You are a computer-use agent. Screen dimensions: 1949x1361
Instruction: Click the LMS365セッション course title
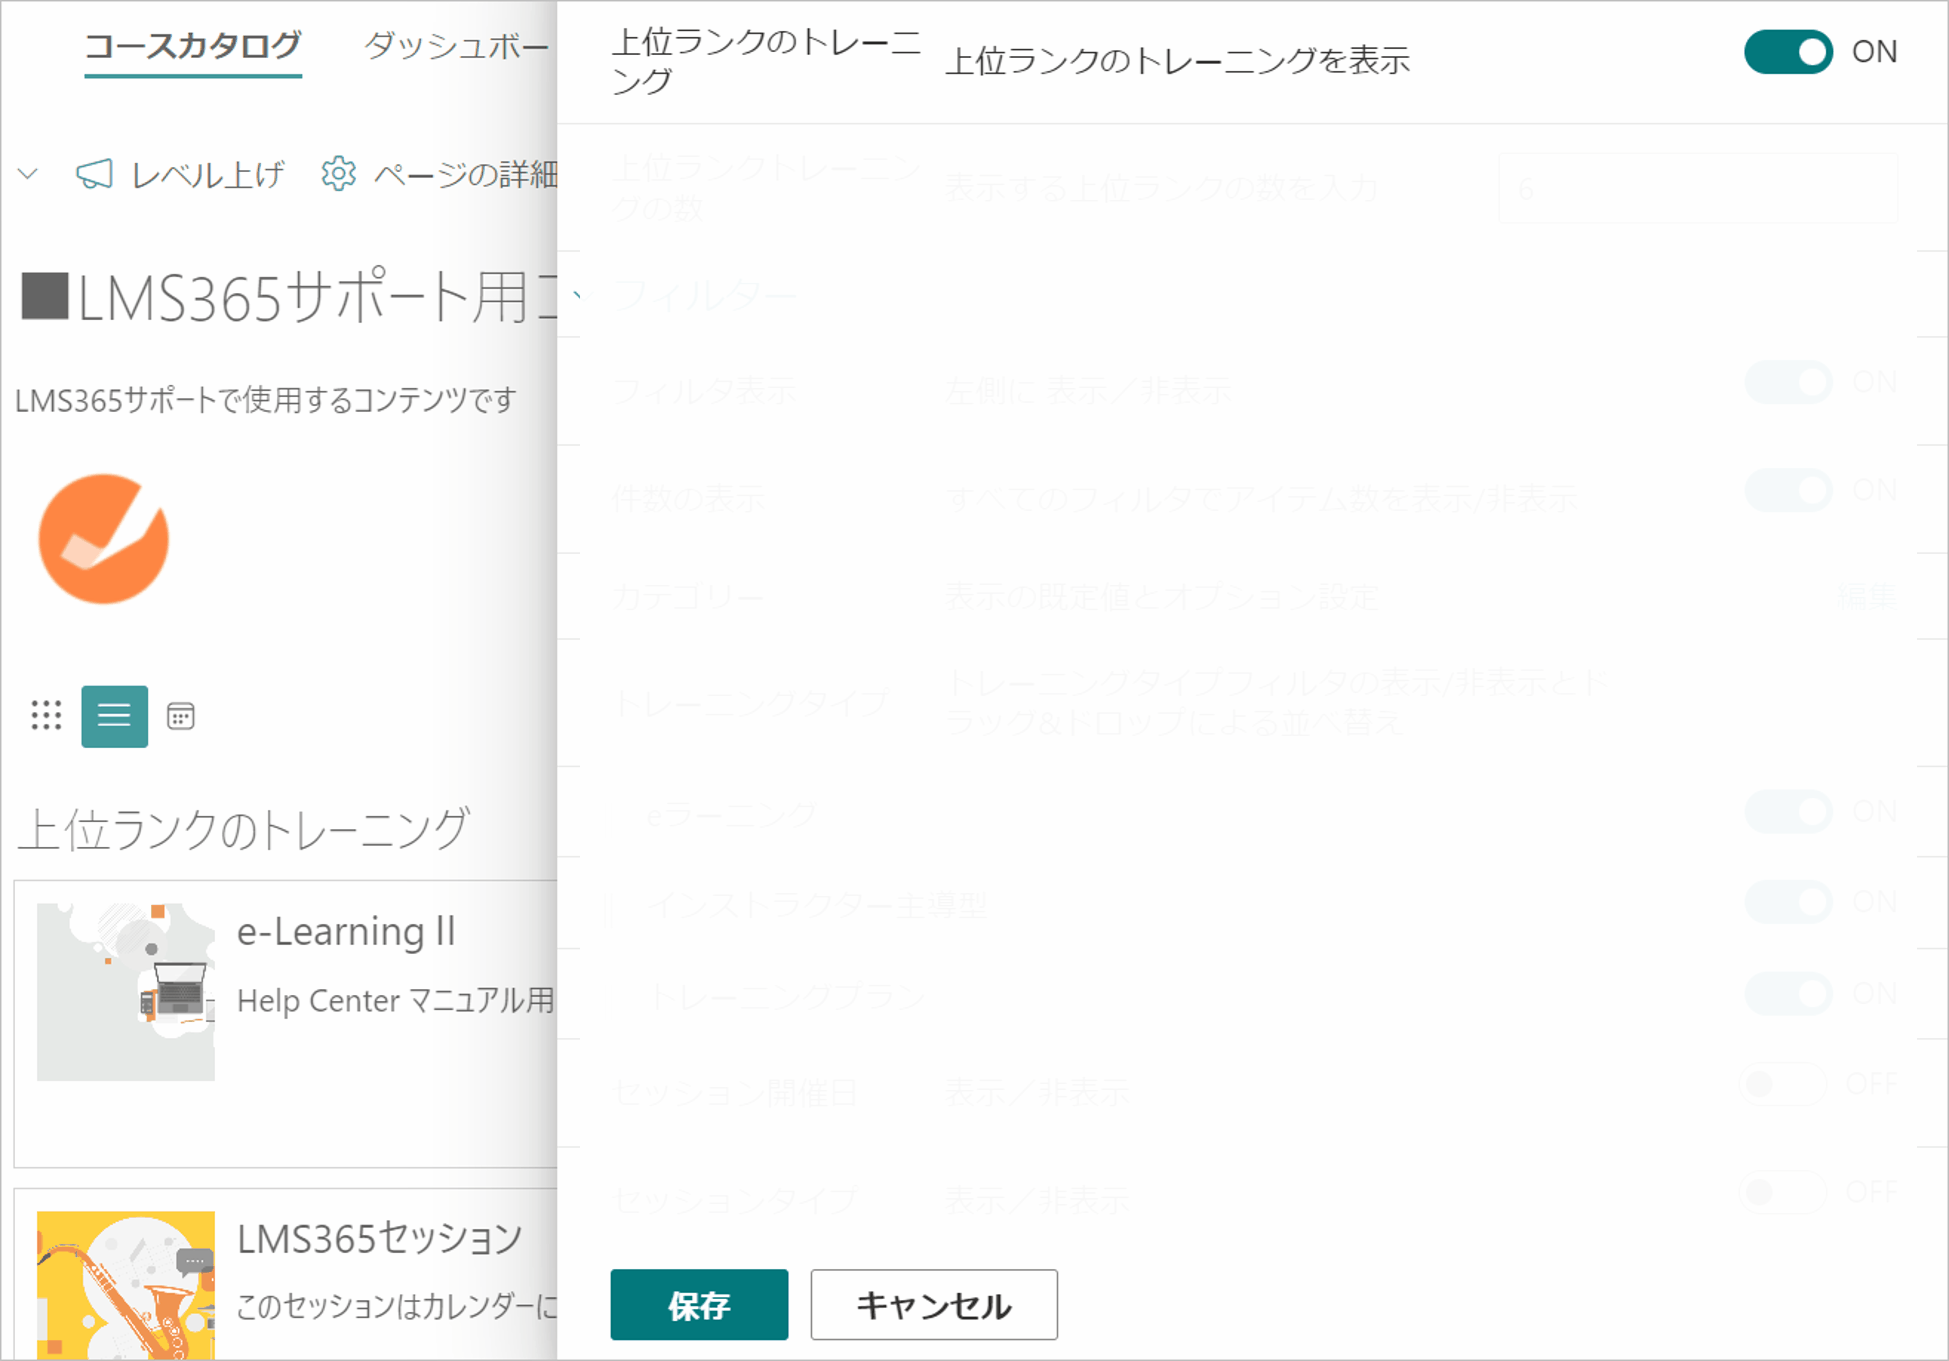coord(380,1239)
